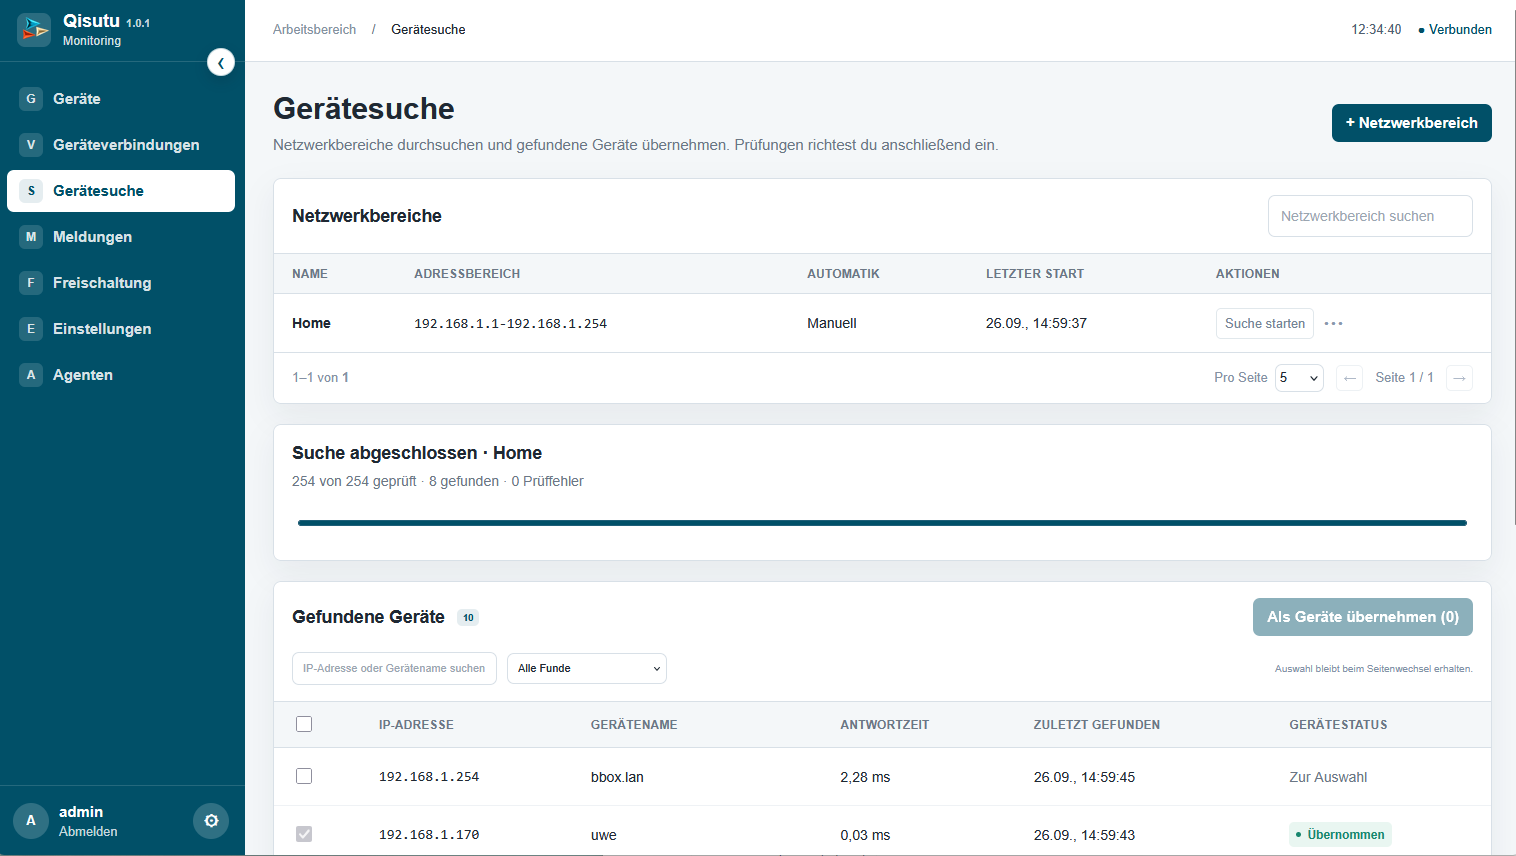This screenshot has width=1516, height=856.
Task: Click the bbox.lan device name
Action: click(617, 777)
